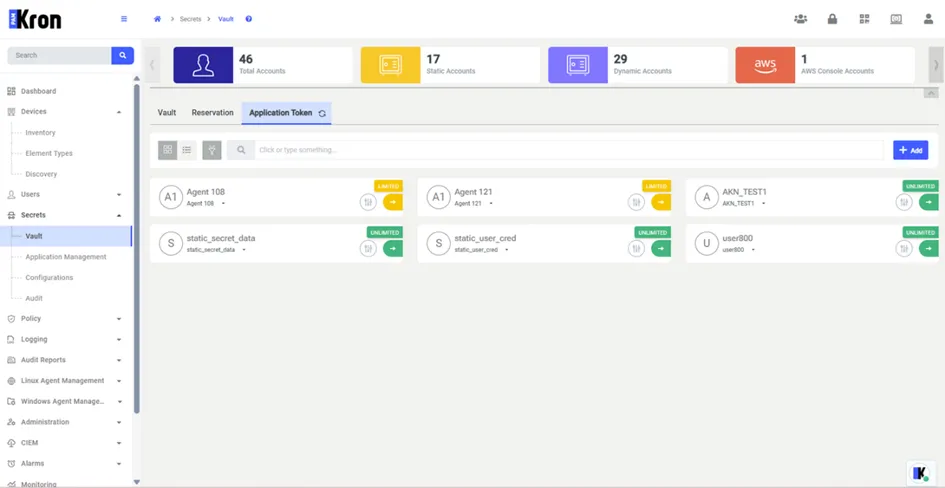Click the yellow arrow on Agent 108
The height and width of the screenshot is (488, 945).
393,202
